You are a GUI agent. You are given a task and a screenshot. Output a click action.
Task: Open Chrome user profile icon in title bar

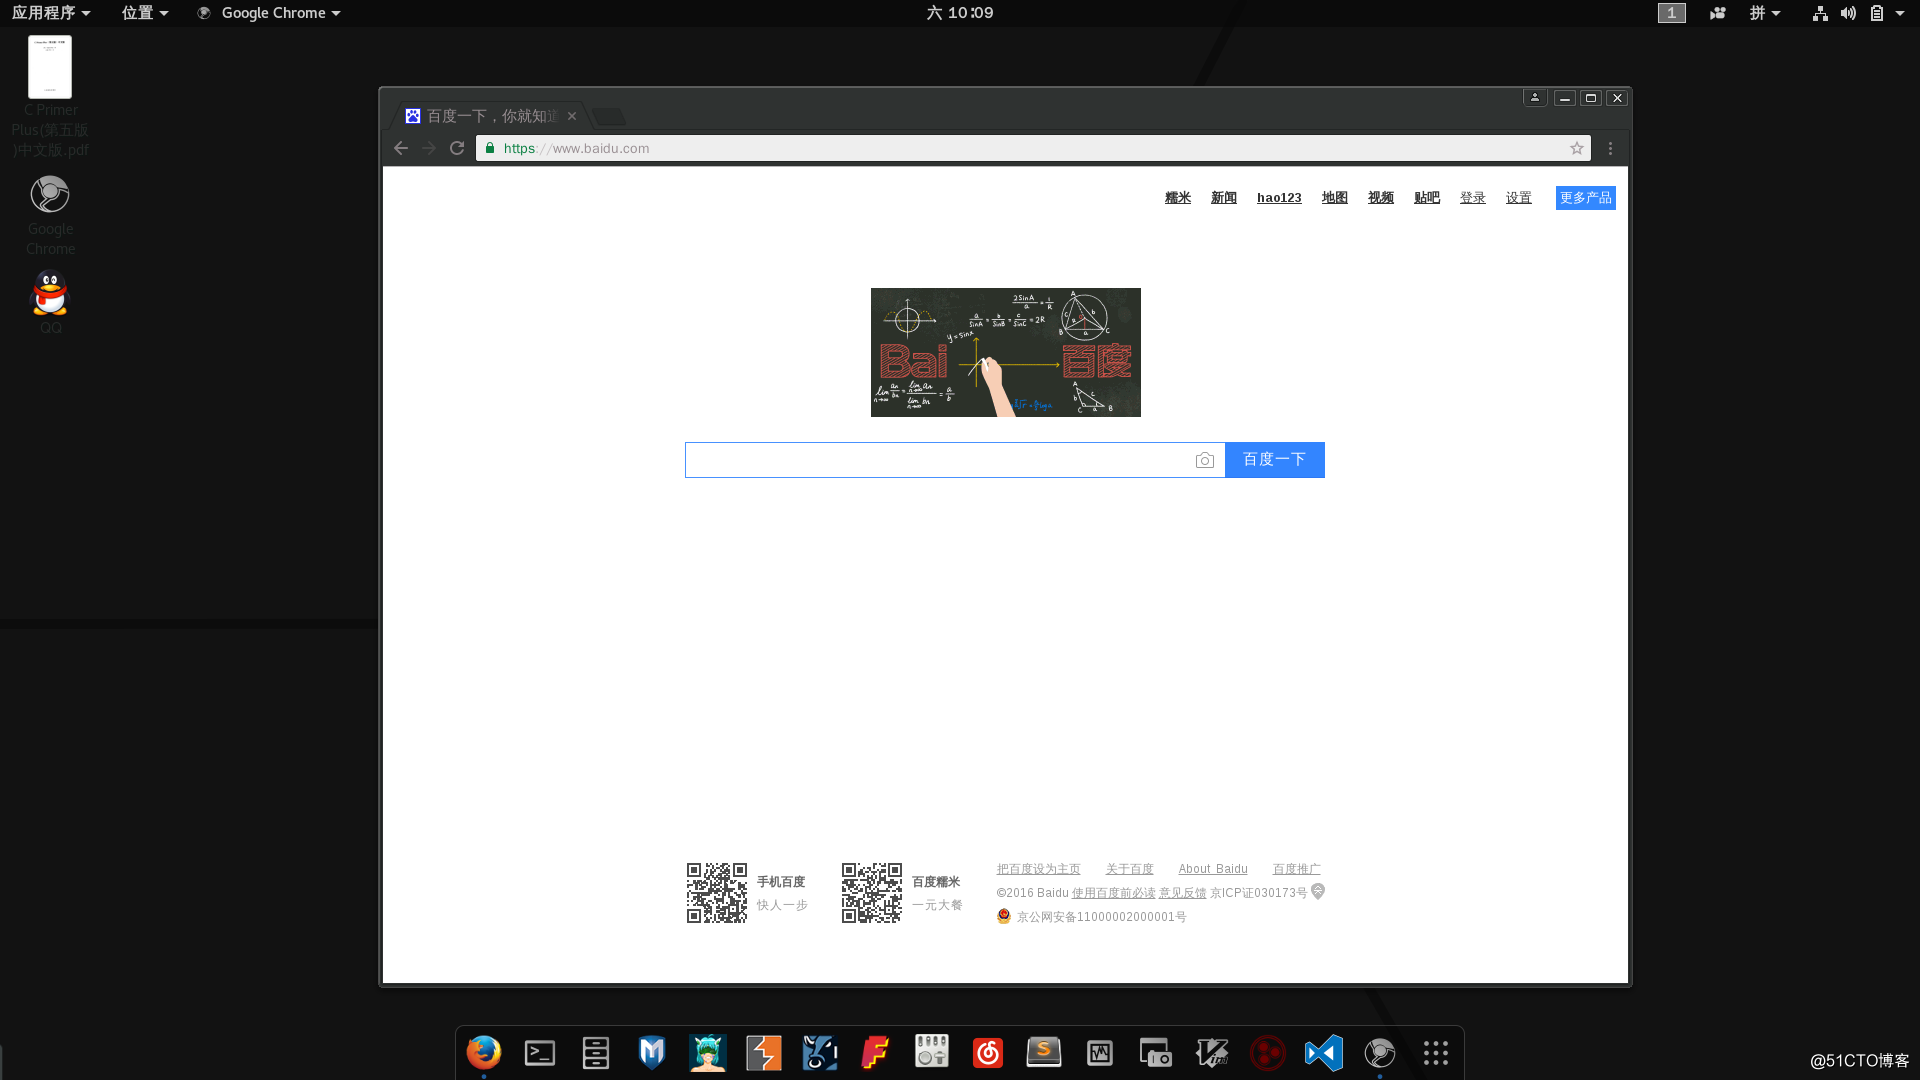click(1535, 97)
